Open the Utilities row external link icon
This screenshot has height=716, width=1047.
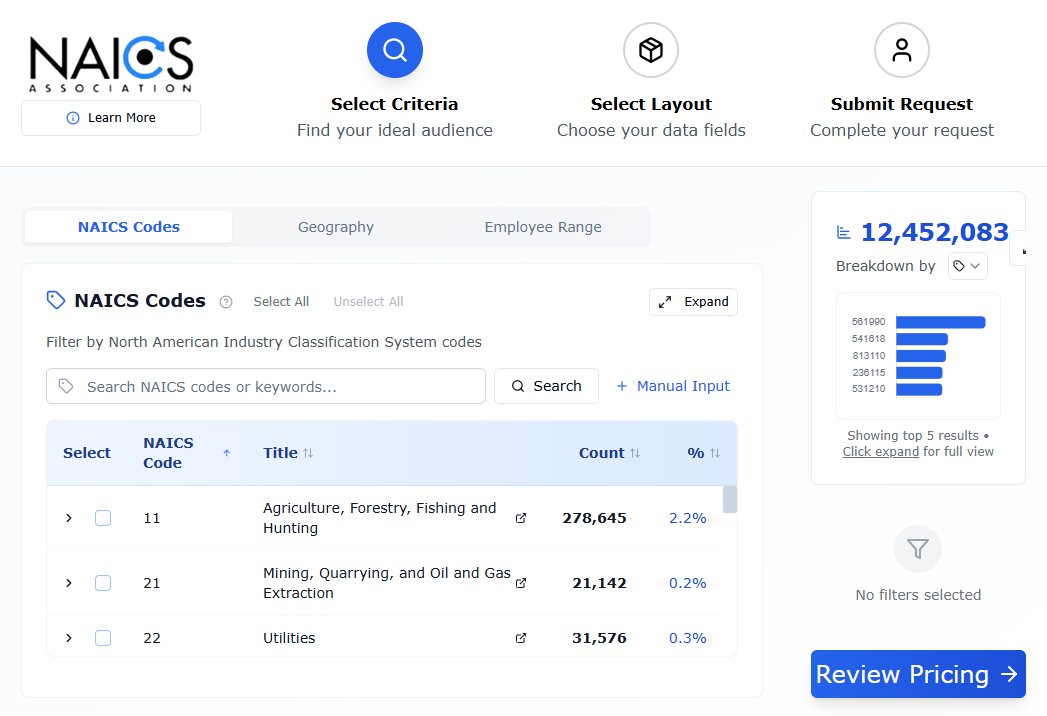520,637
